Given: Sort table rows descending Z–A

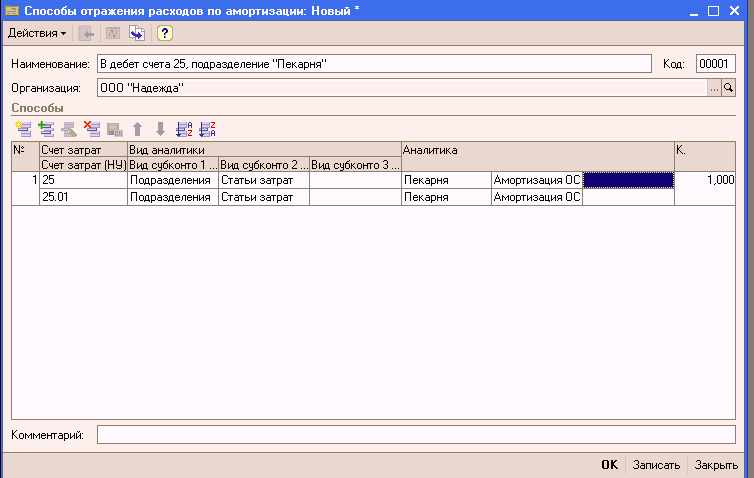Looking at the screenshot, I should coord(207,128).
